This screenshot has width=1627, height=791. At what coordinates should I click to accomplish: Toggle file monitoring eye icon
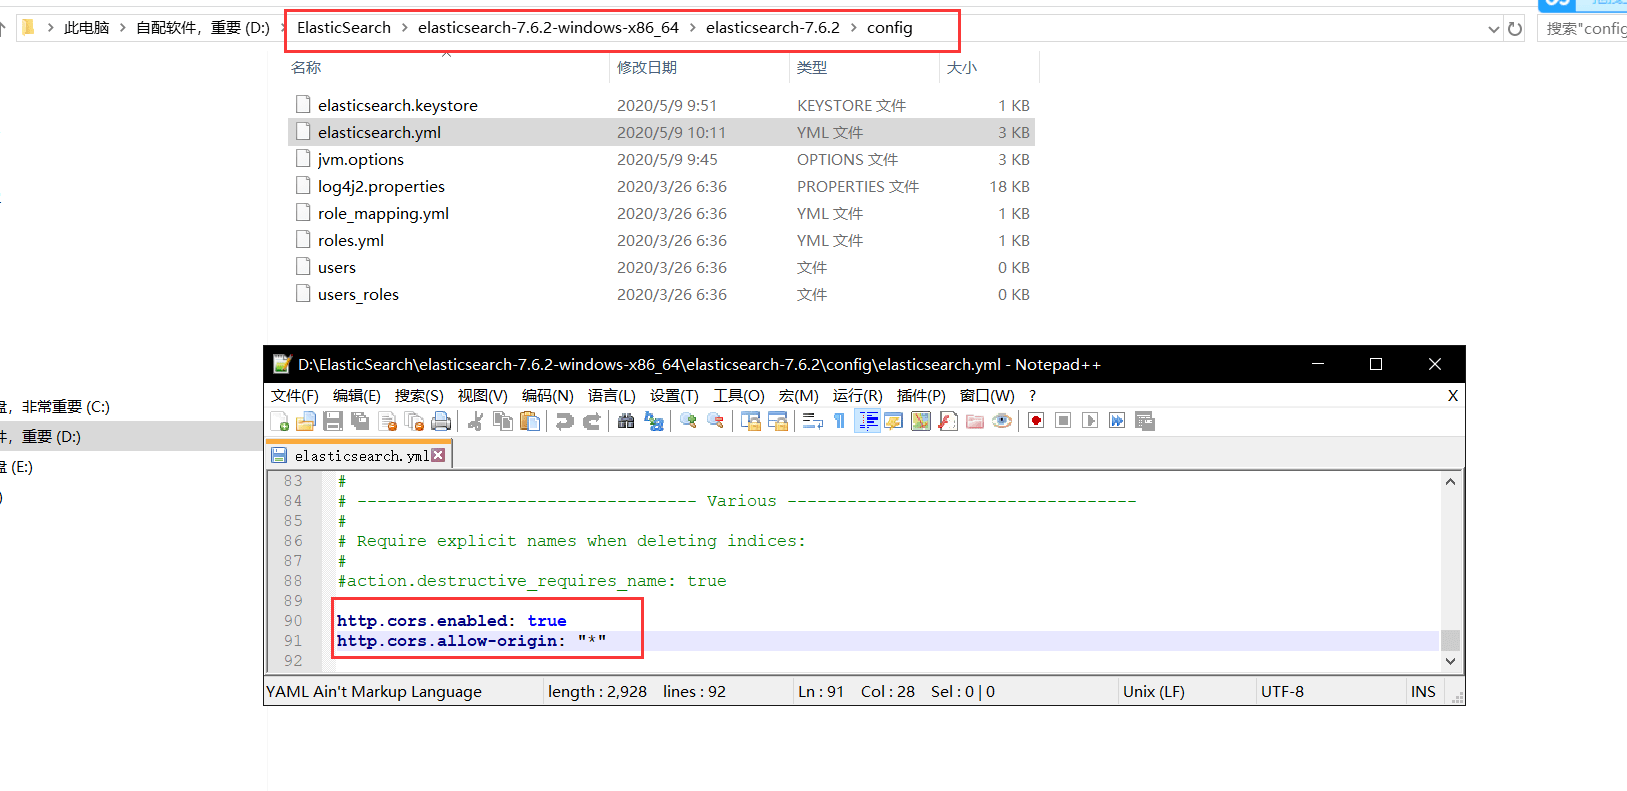tap(1002, 421)
